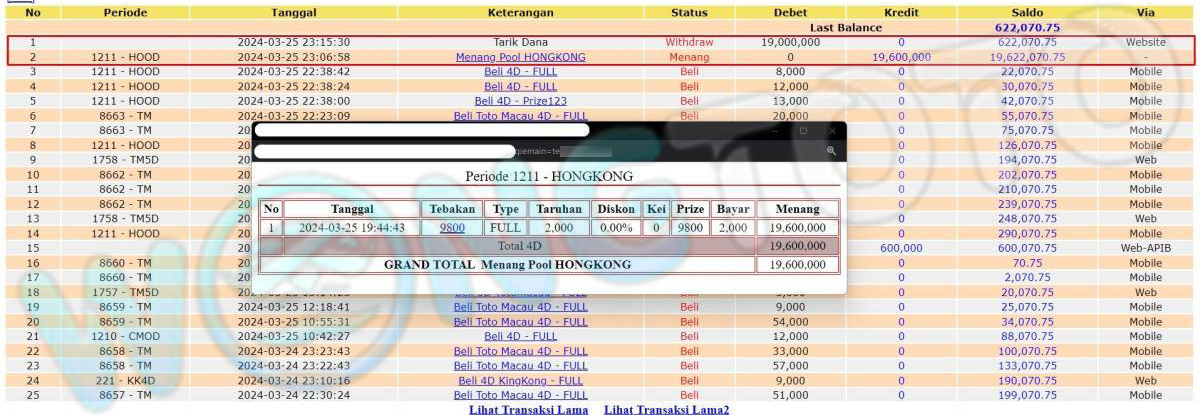Click the Keterangan column header

click(520, 13)
